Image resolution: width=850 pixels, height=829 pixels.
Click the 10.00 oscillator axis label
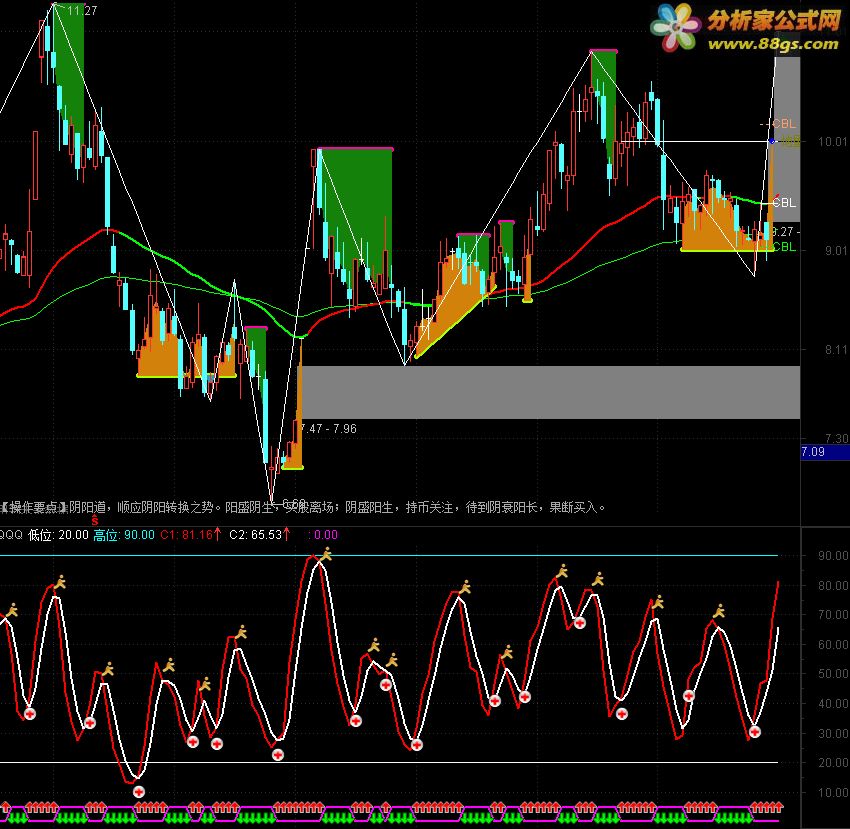point(833,792)
